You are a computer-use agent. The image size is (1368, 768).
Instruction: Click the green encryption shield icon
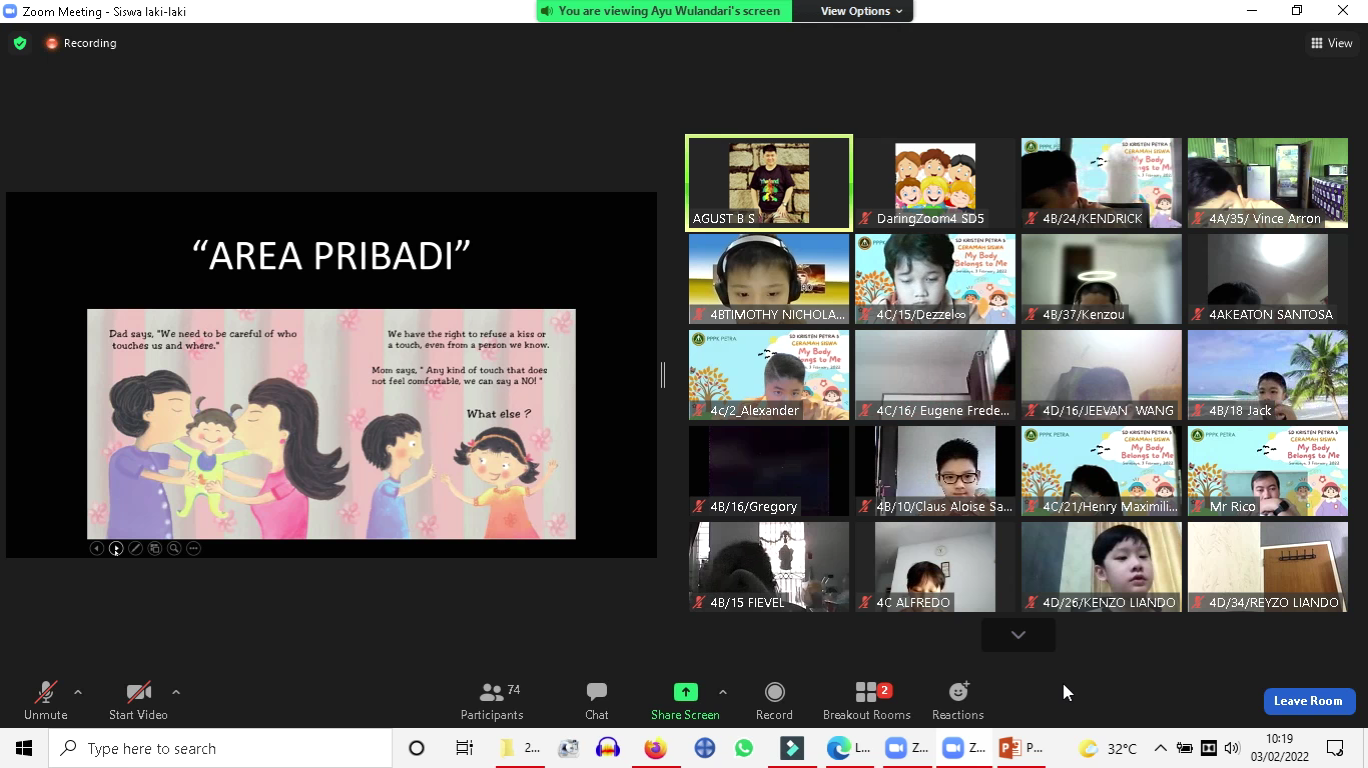pos(20,43)
